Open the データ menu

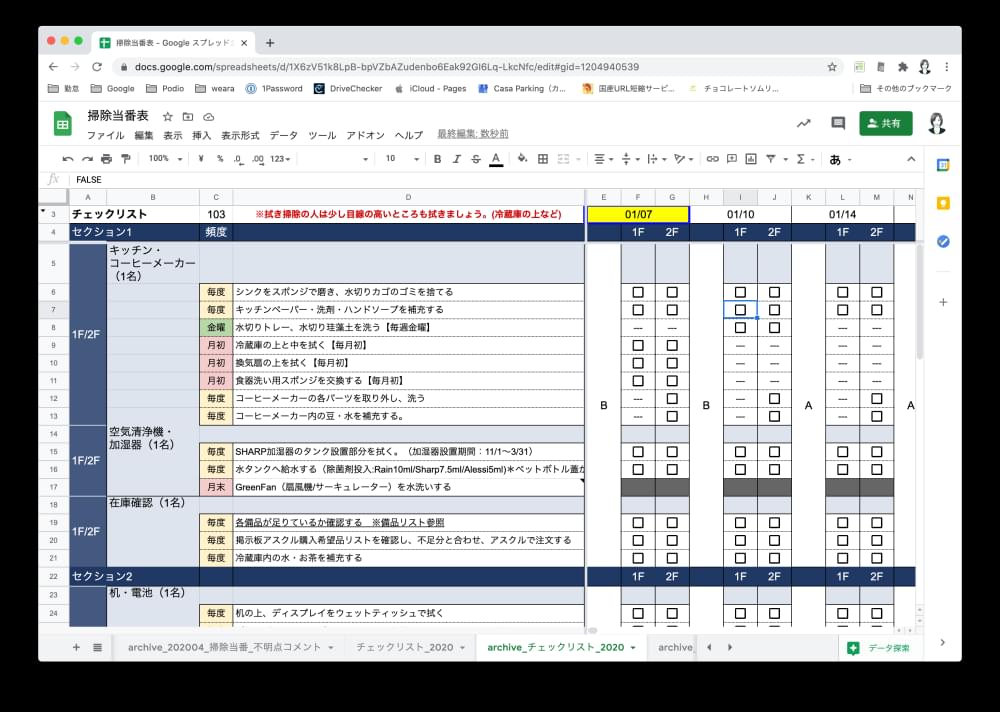[283, 135]
